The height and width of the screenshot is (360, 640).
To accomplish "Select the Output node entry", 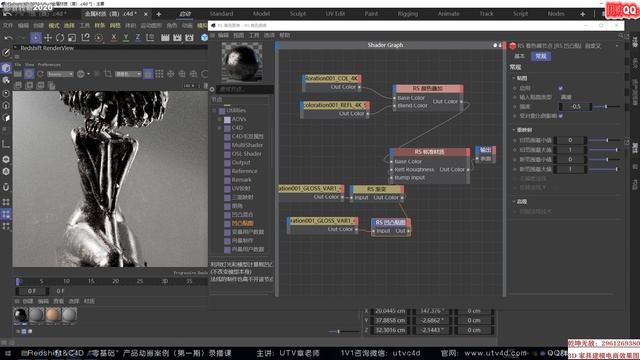I will click(241, 162).
